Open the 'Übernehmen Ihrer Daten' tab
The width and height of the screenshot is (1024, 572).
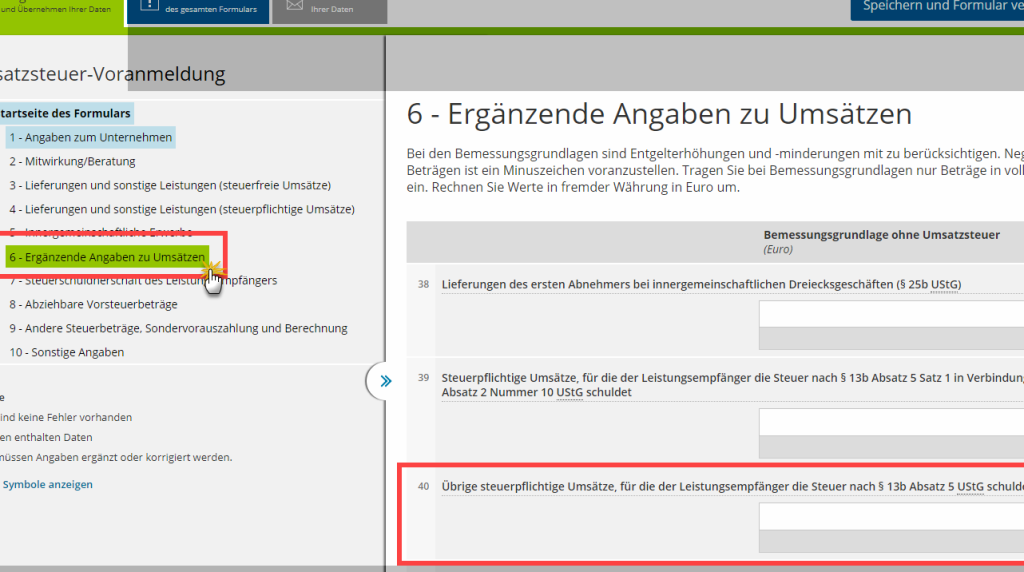(x=60, y=10)
